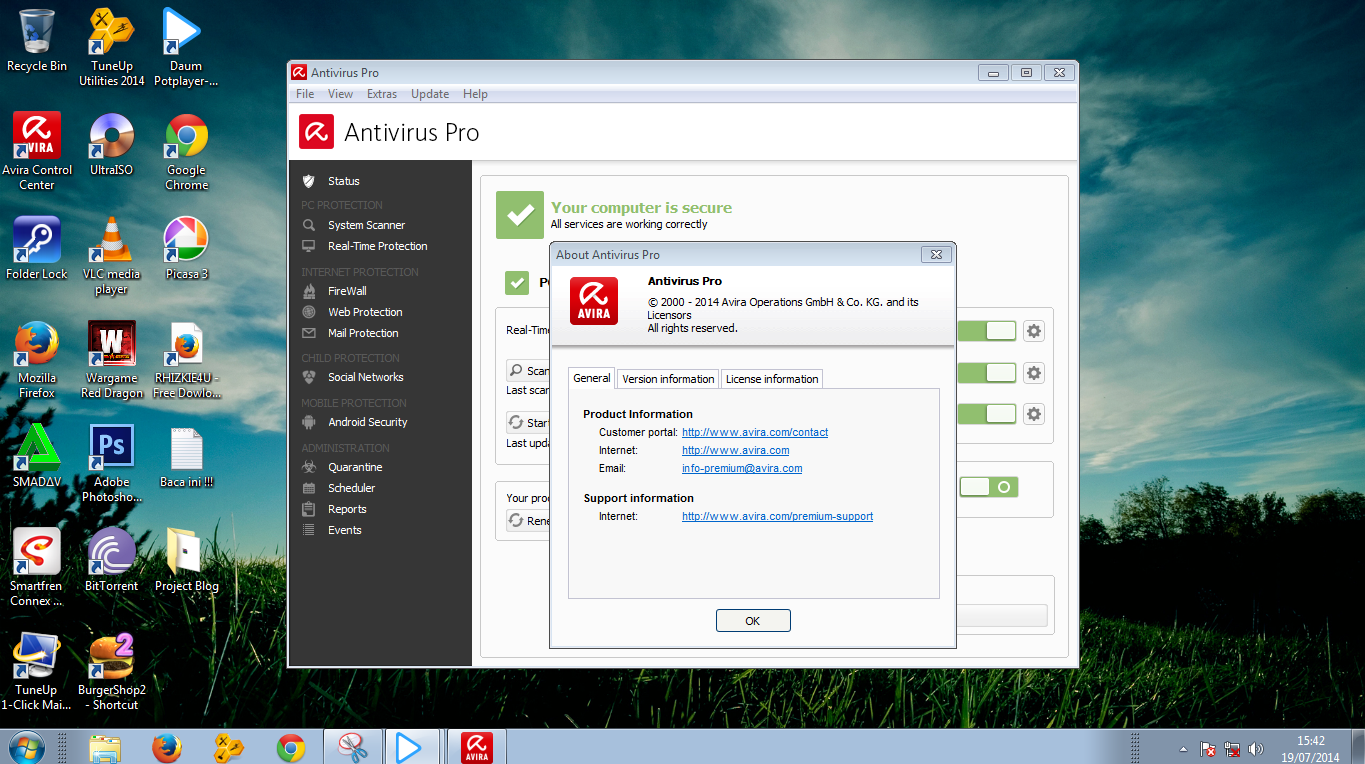Click the TuneUp Utilities 2014 desktop icon

[111, 46]
